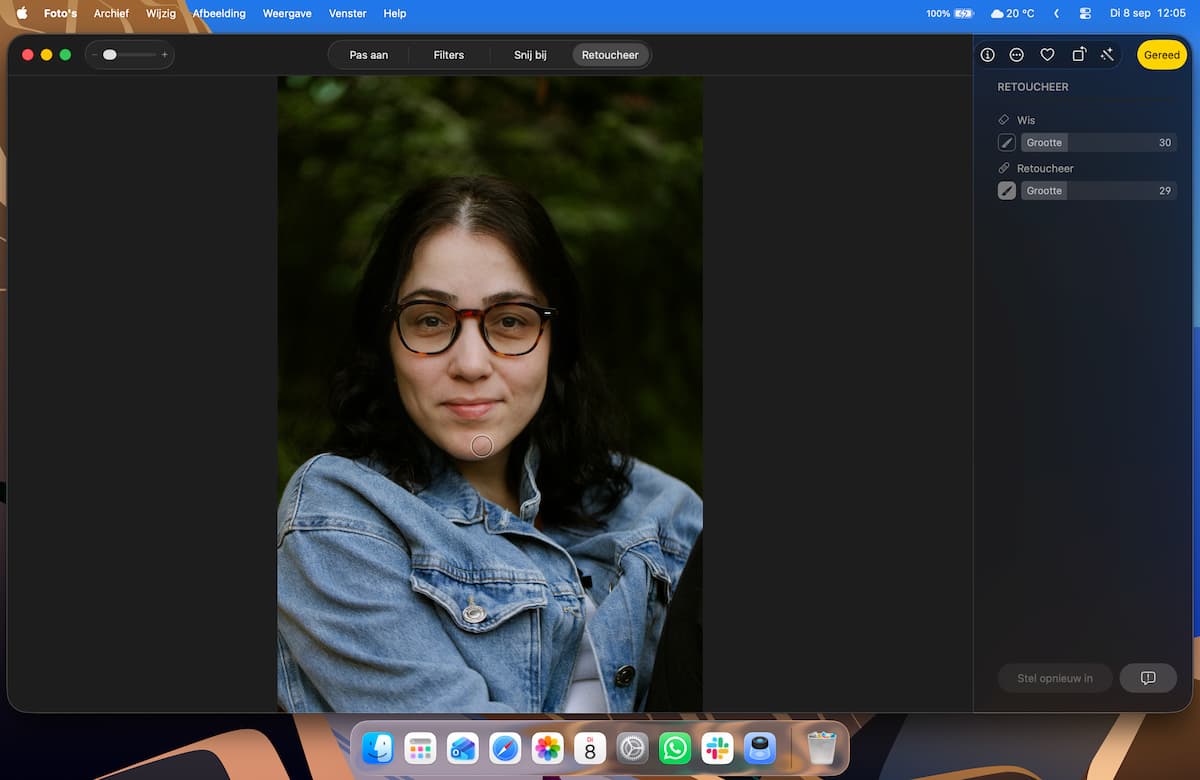Open the weather menu bar item
The height and width of the screenshot is (780, 1200).
(x=1012, y=13)
